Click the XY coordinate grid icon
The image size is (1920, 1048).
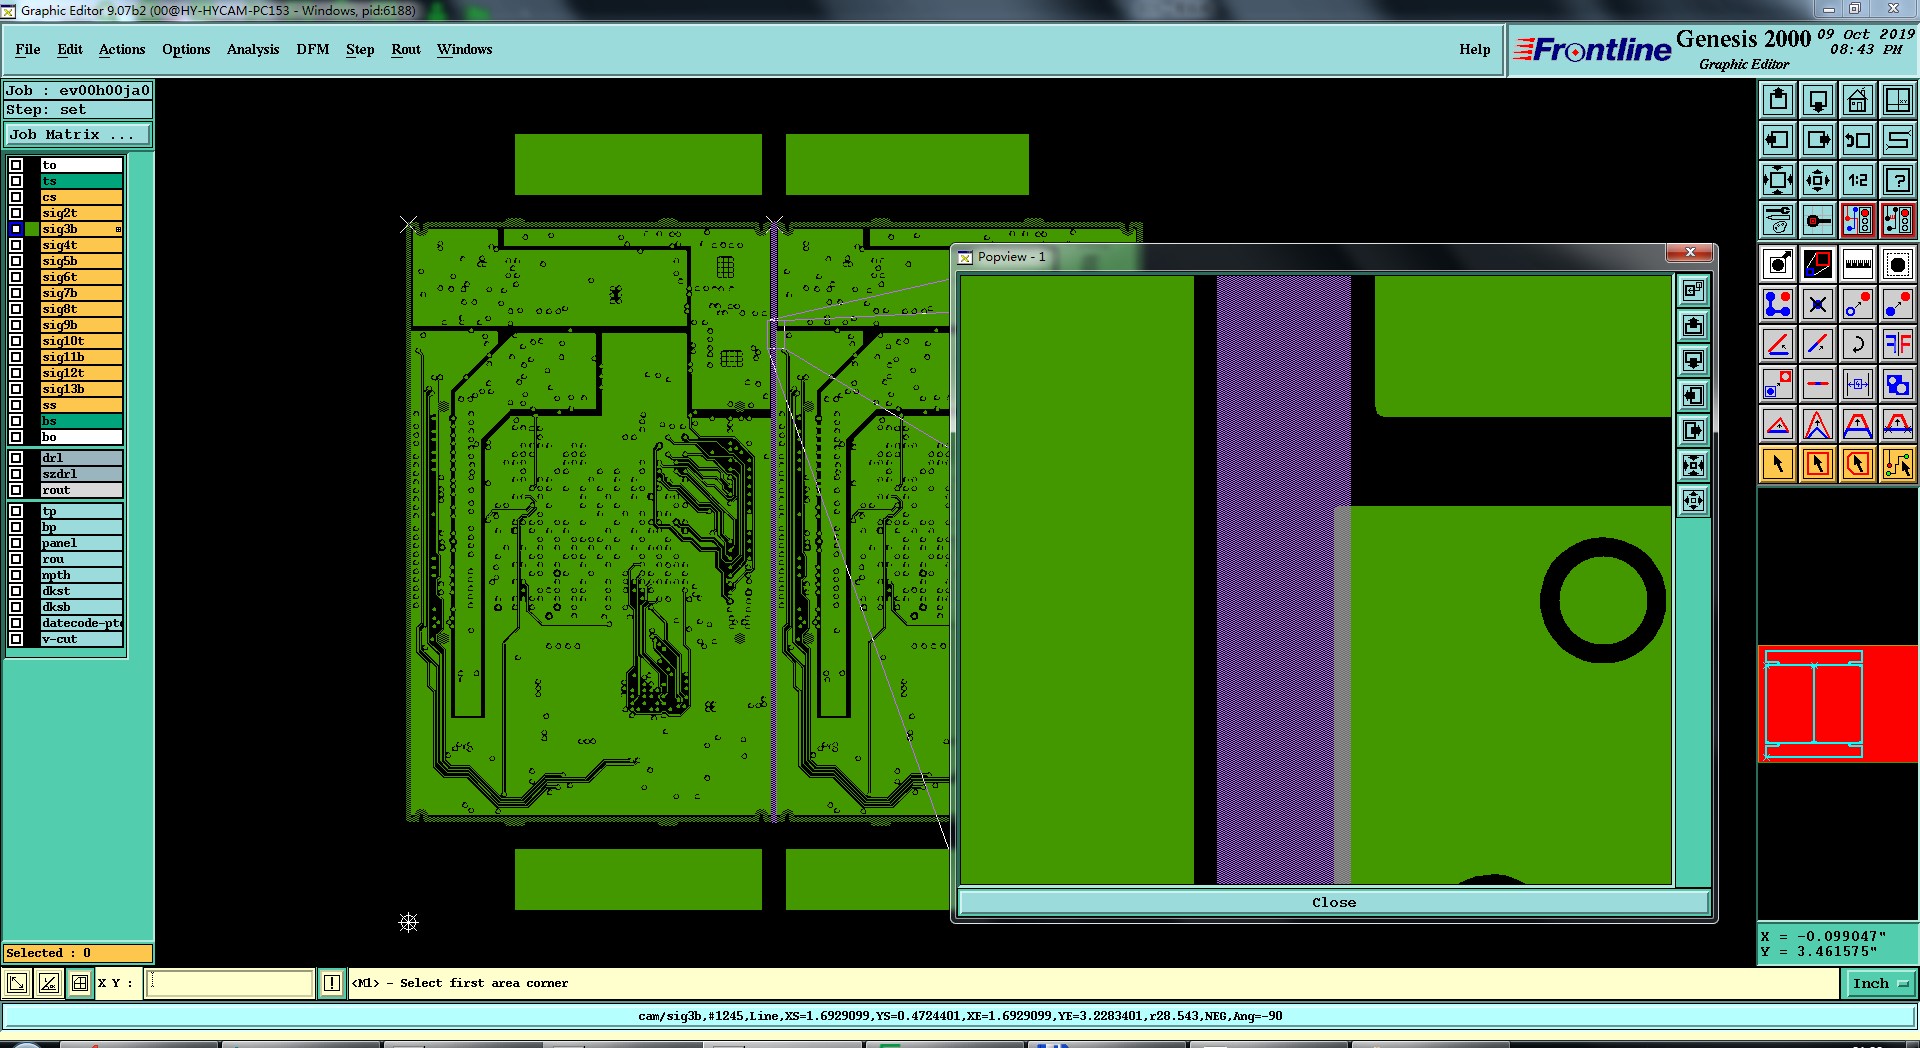1898,100
